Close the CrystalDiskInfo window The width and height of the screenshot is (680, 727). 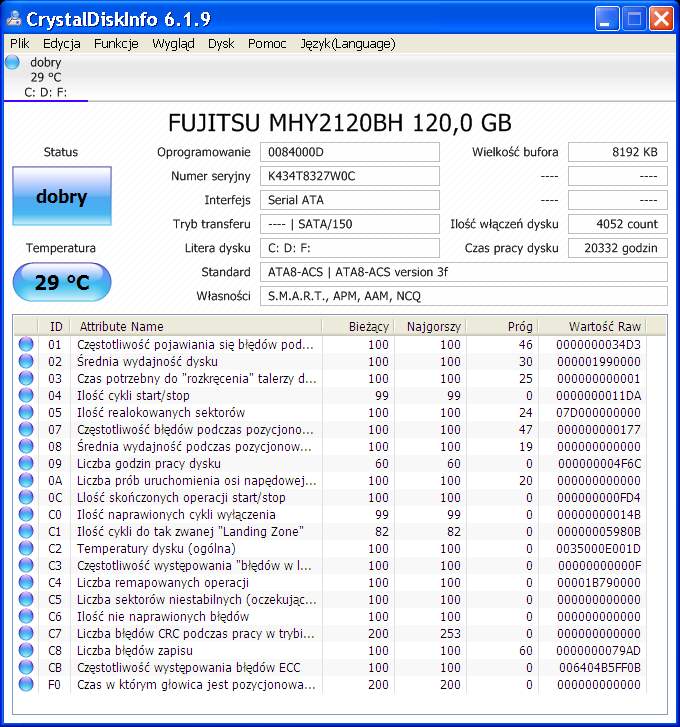click(x=661, y=19)
